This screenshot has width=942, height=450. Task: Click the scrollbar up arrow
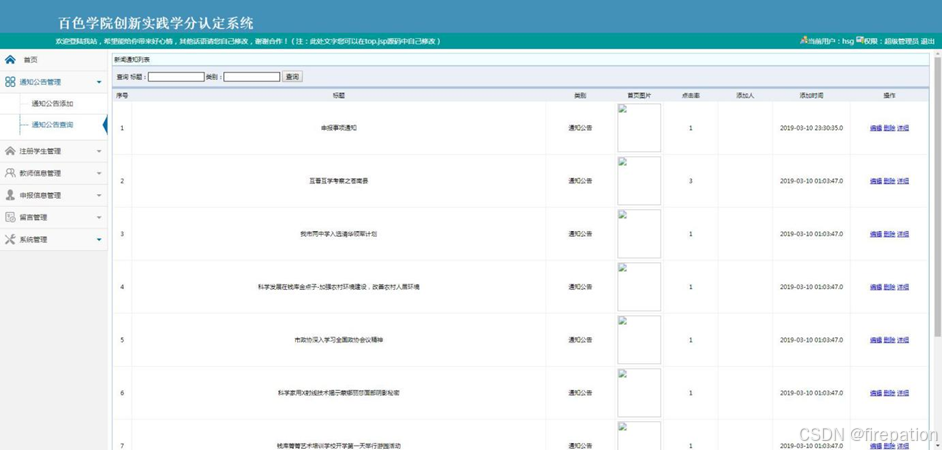(x=937, y=54)
